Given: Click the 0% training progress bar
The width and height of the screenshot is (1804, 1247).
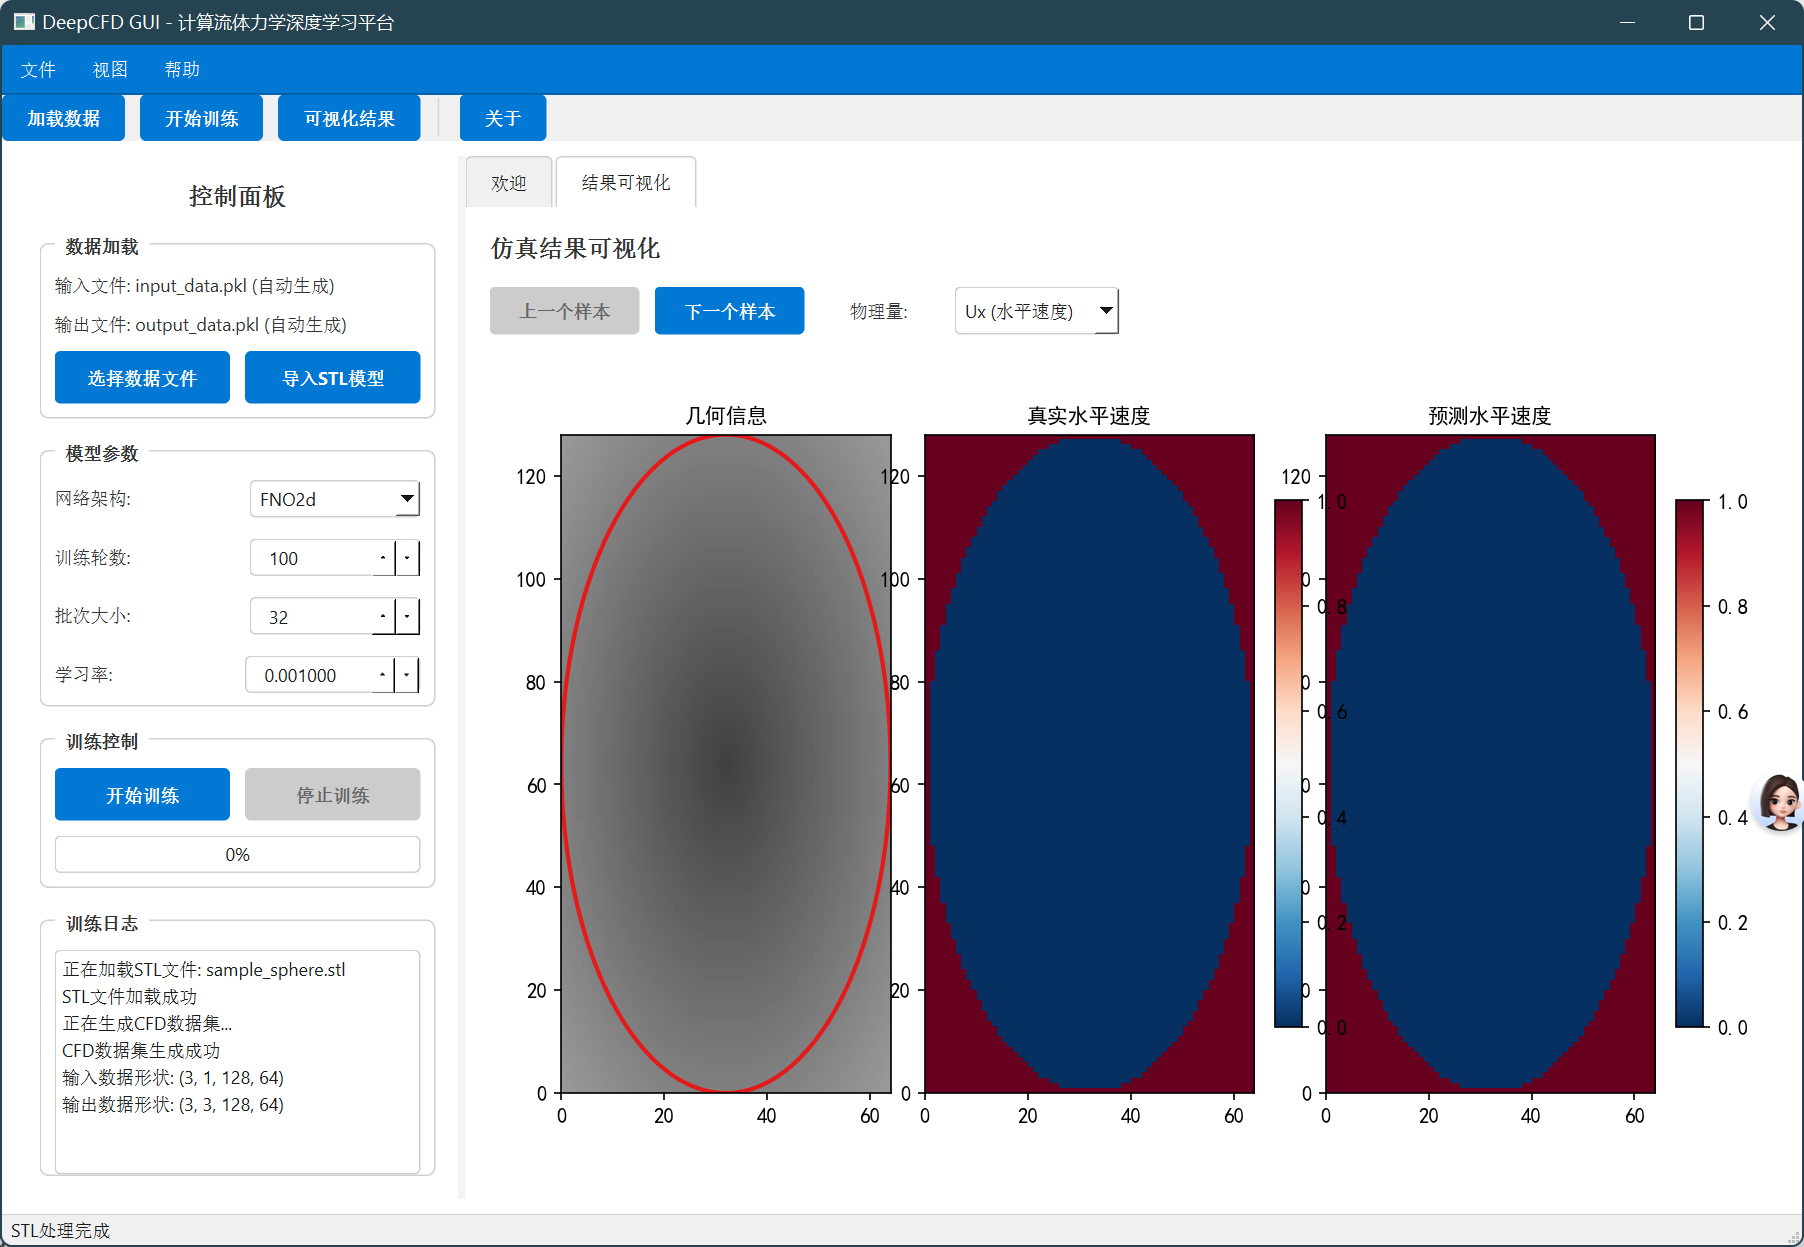Looking at the screenshot, I should [237, 854].
